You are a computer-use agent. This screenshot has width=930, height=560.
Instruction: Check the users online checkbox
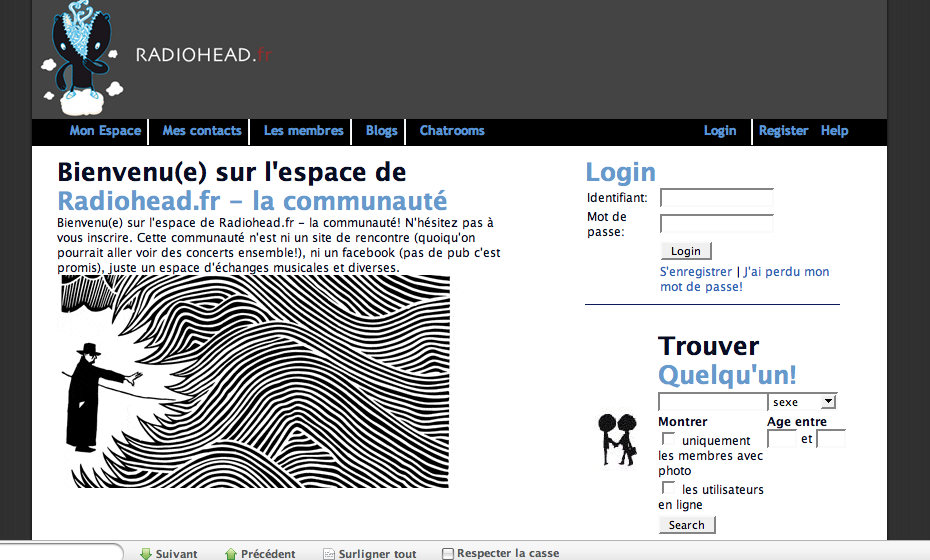tap(668, 488)
